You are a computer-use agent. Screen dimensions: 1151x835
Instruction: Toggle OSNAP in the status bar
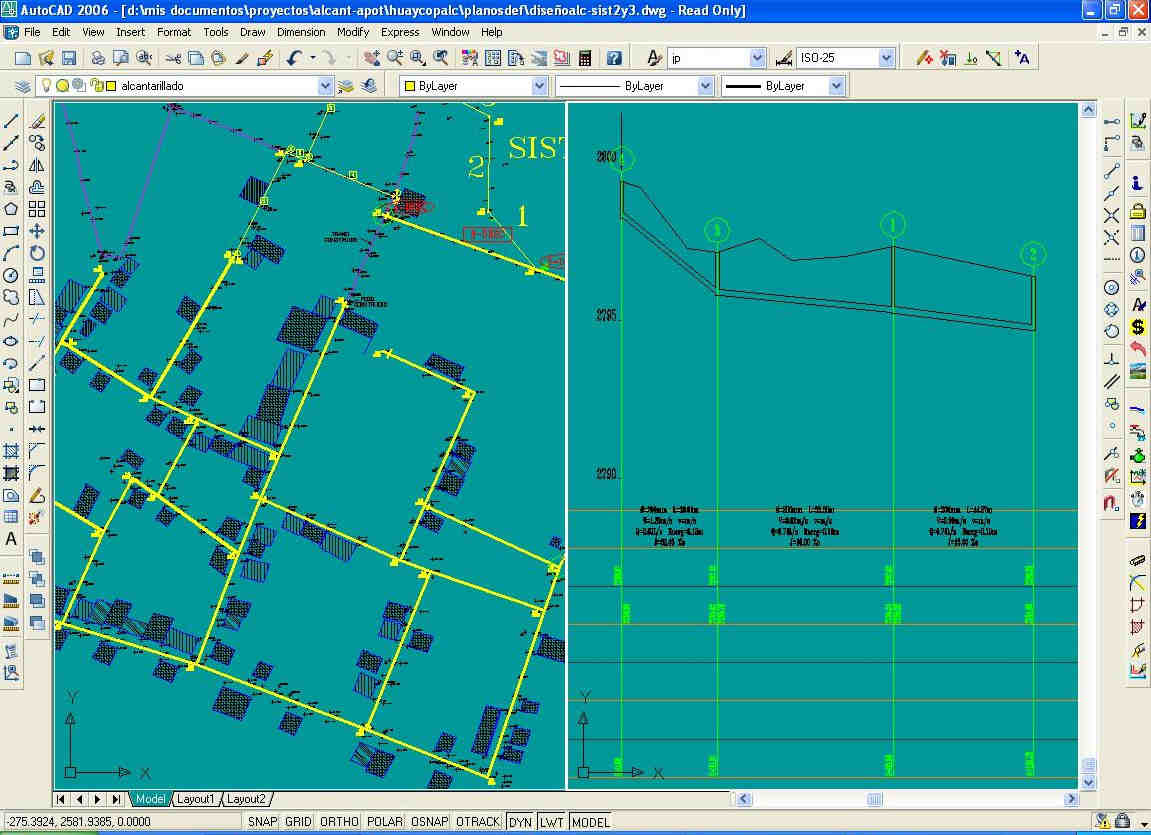[x=429, y=822]
